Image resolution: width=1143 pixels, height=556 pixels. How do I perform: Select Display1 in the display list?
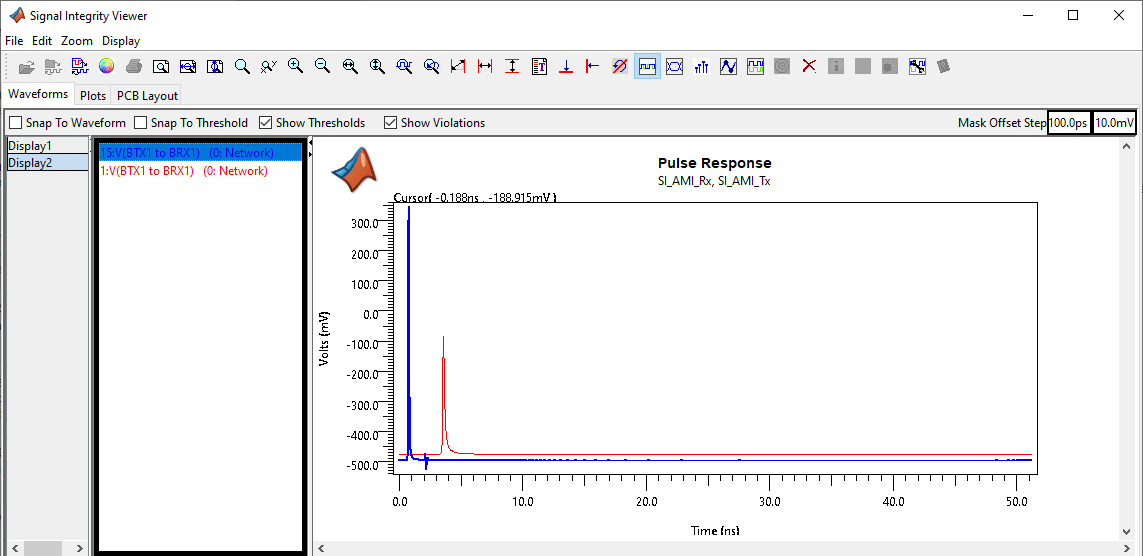coord(30,146)
